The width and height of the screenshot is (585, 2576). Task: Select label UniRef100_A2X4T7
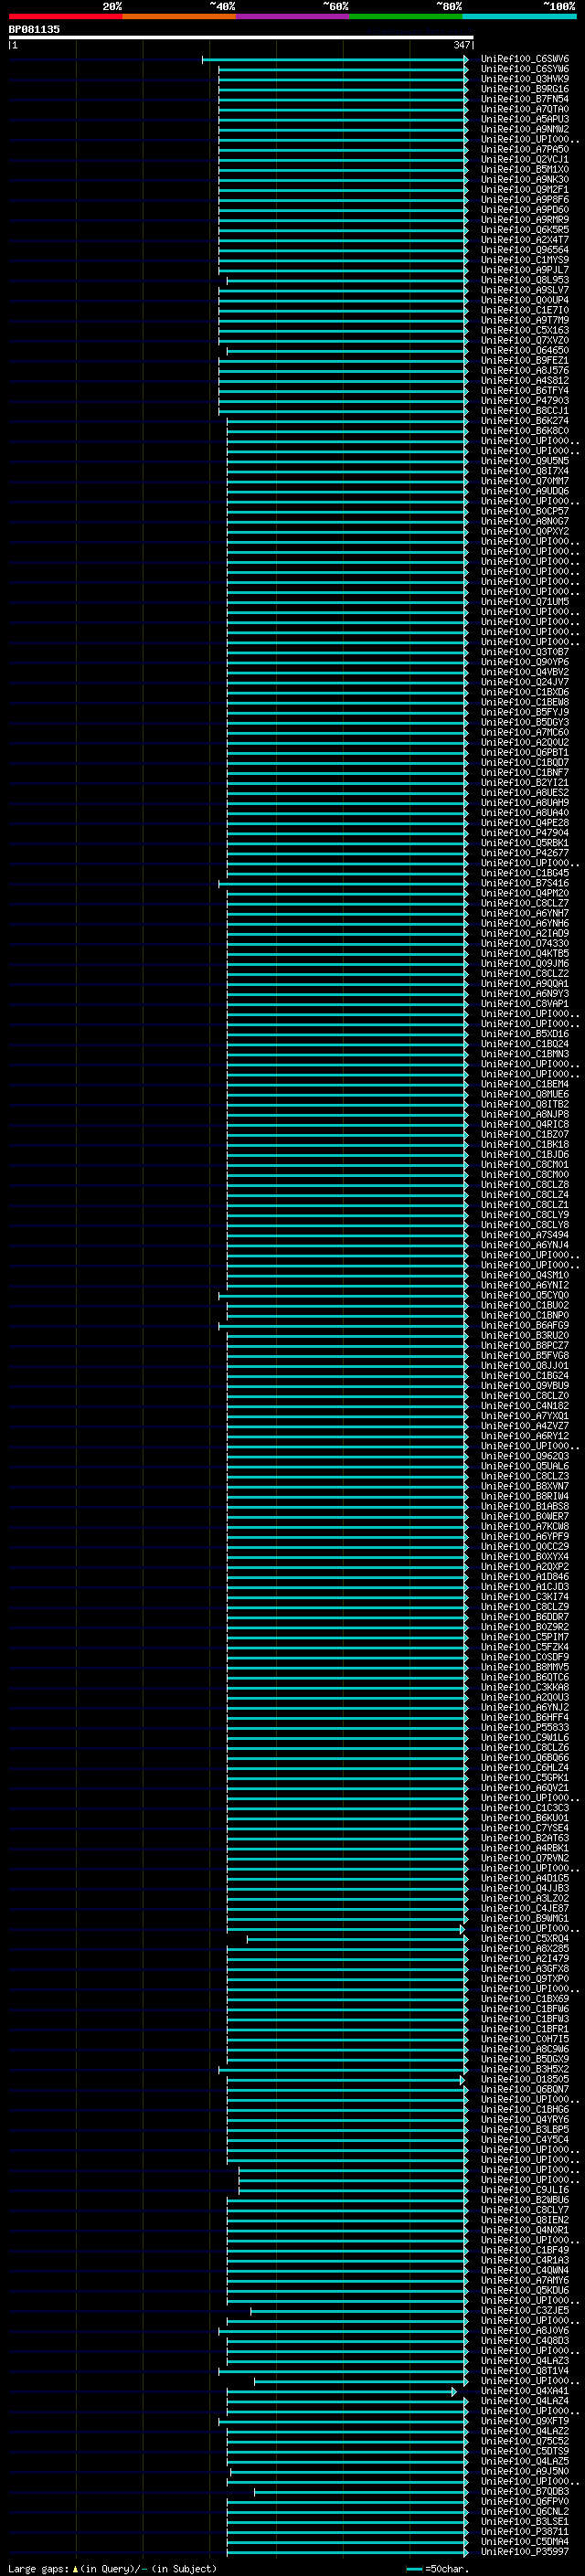point(524,240)
